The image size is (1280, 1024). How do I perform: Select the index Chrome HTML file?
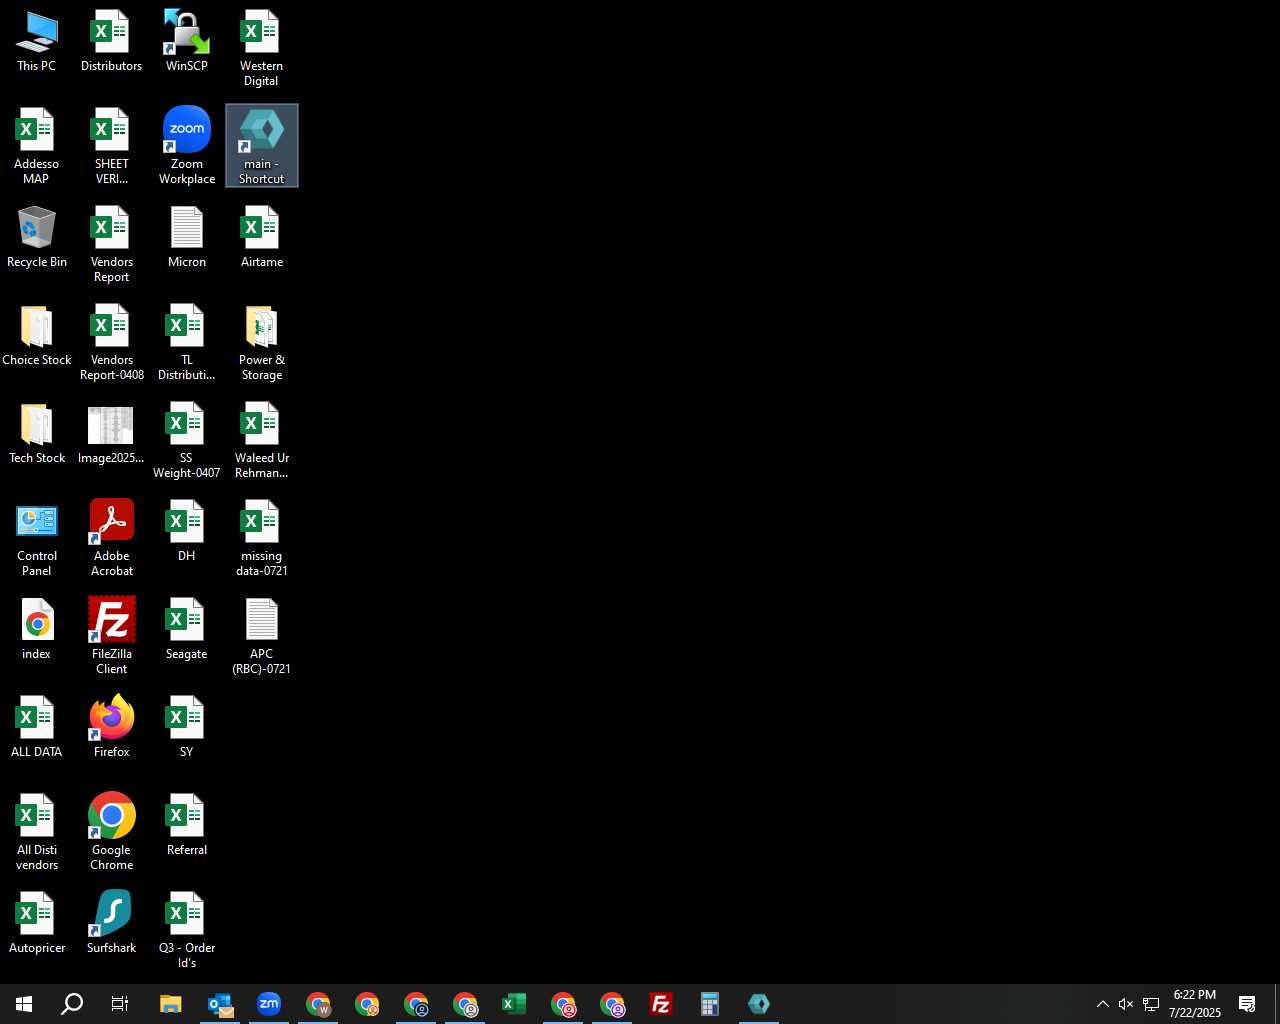37,630
